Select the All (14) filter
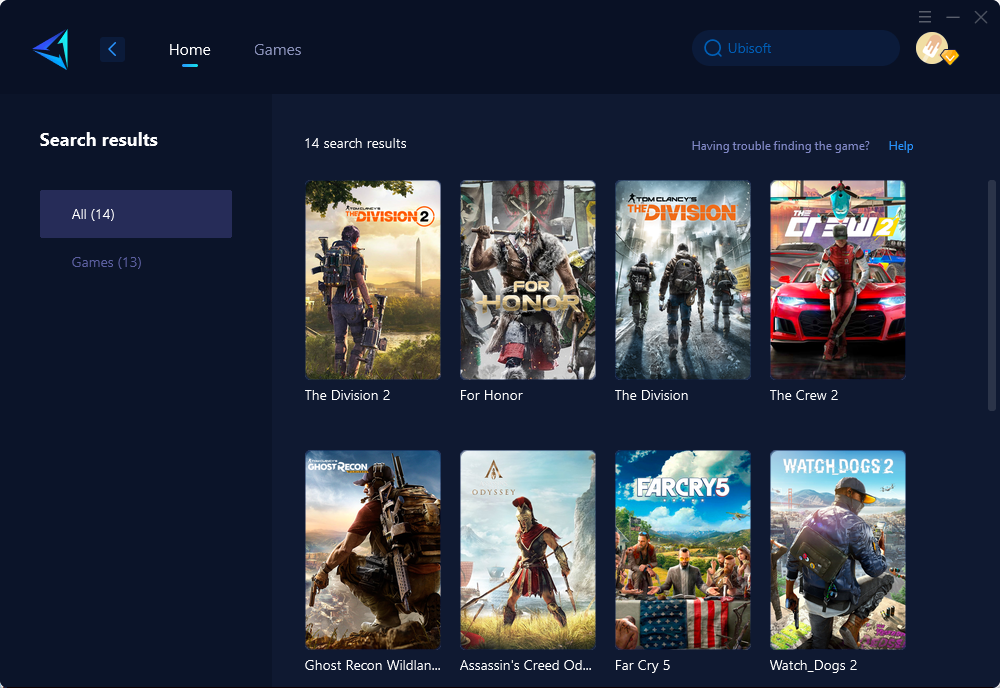This screenshot has width=1000, height=688. (x=136, y=214)
